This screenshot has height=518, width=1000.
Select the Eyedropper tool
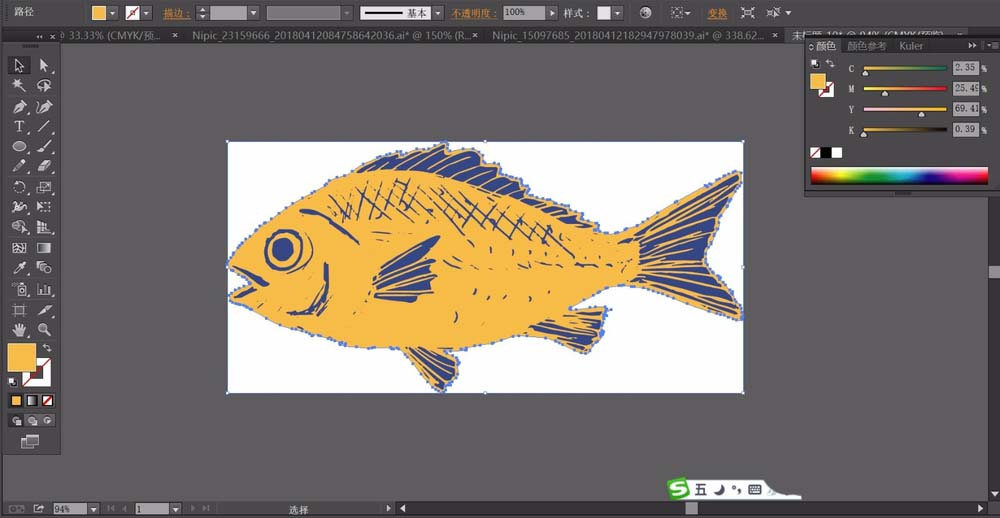19,268
